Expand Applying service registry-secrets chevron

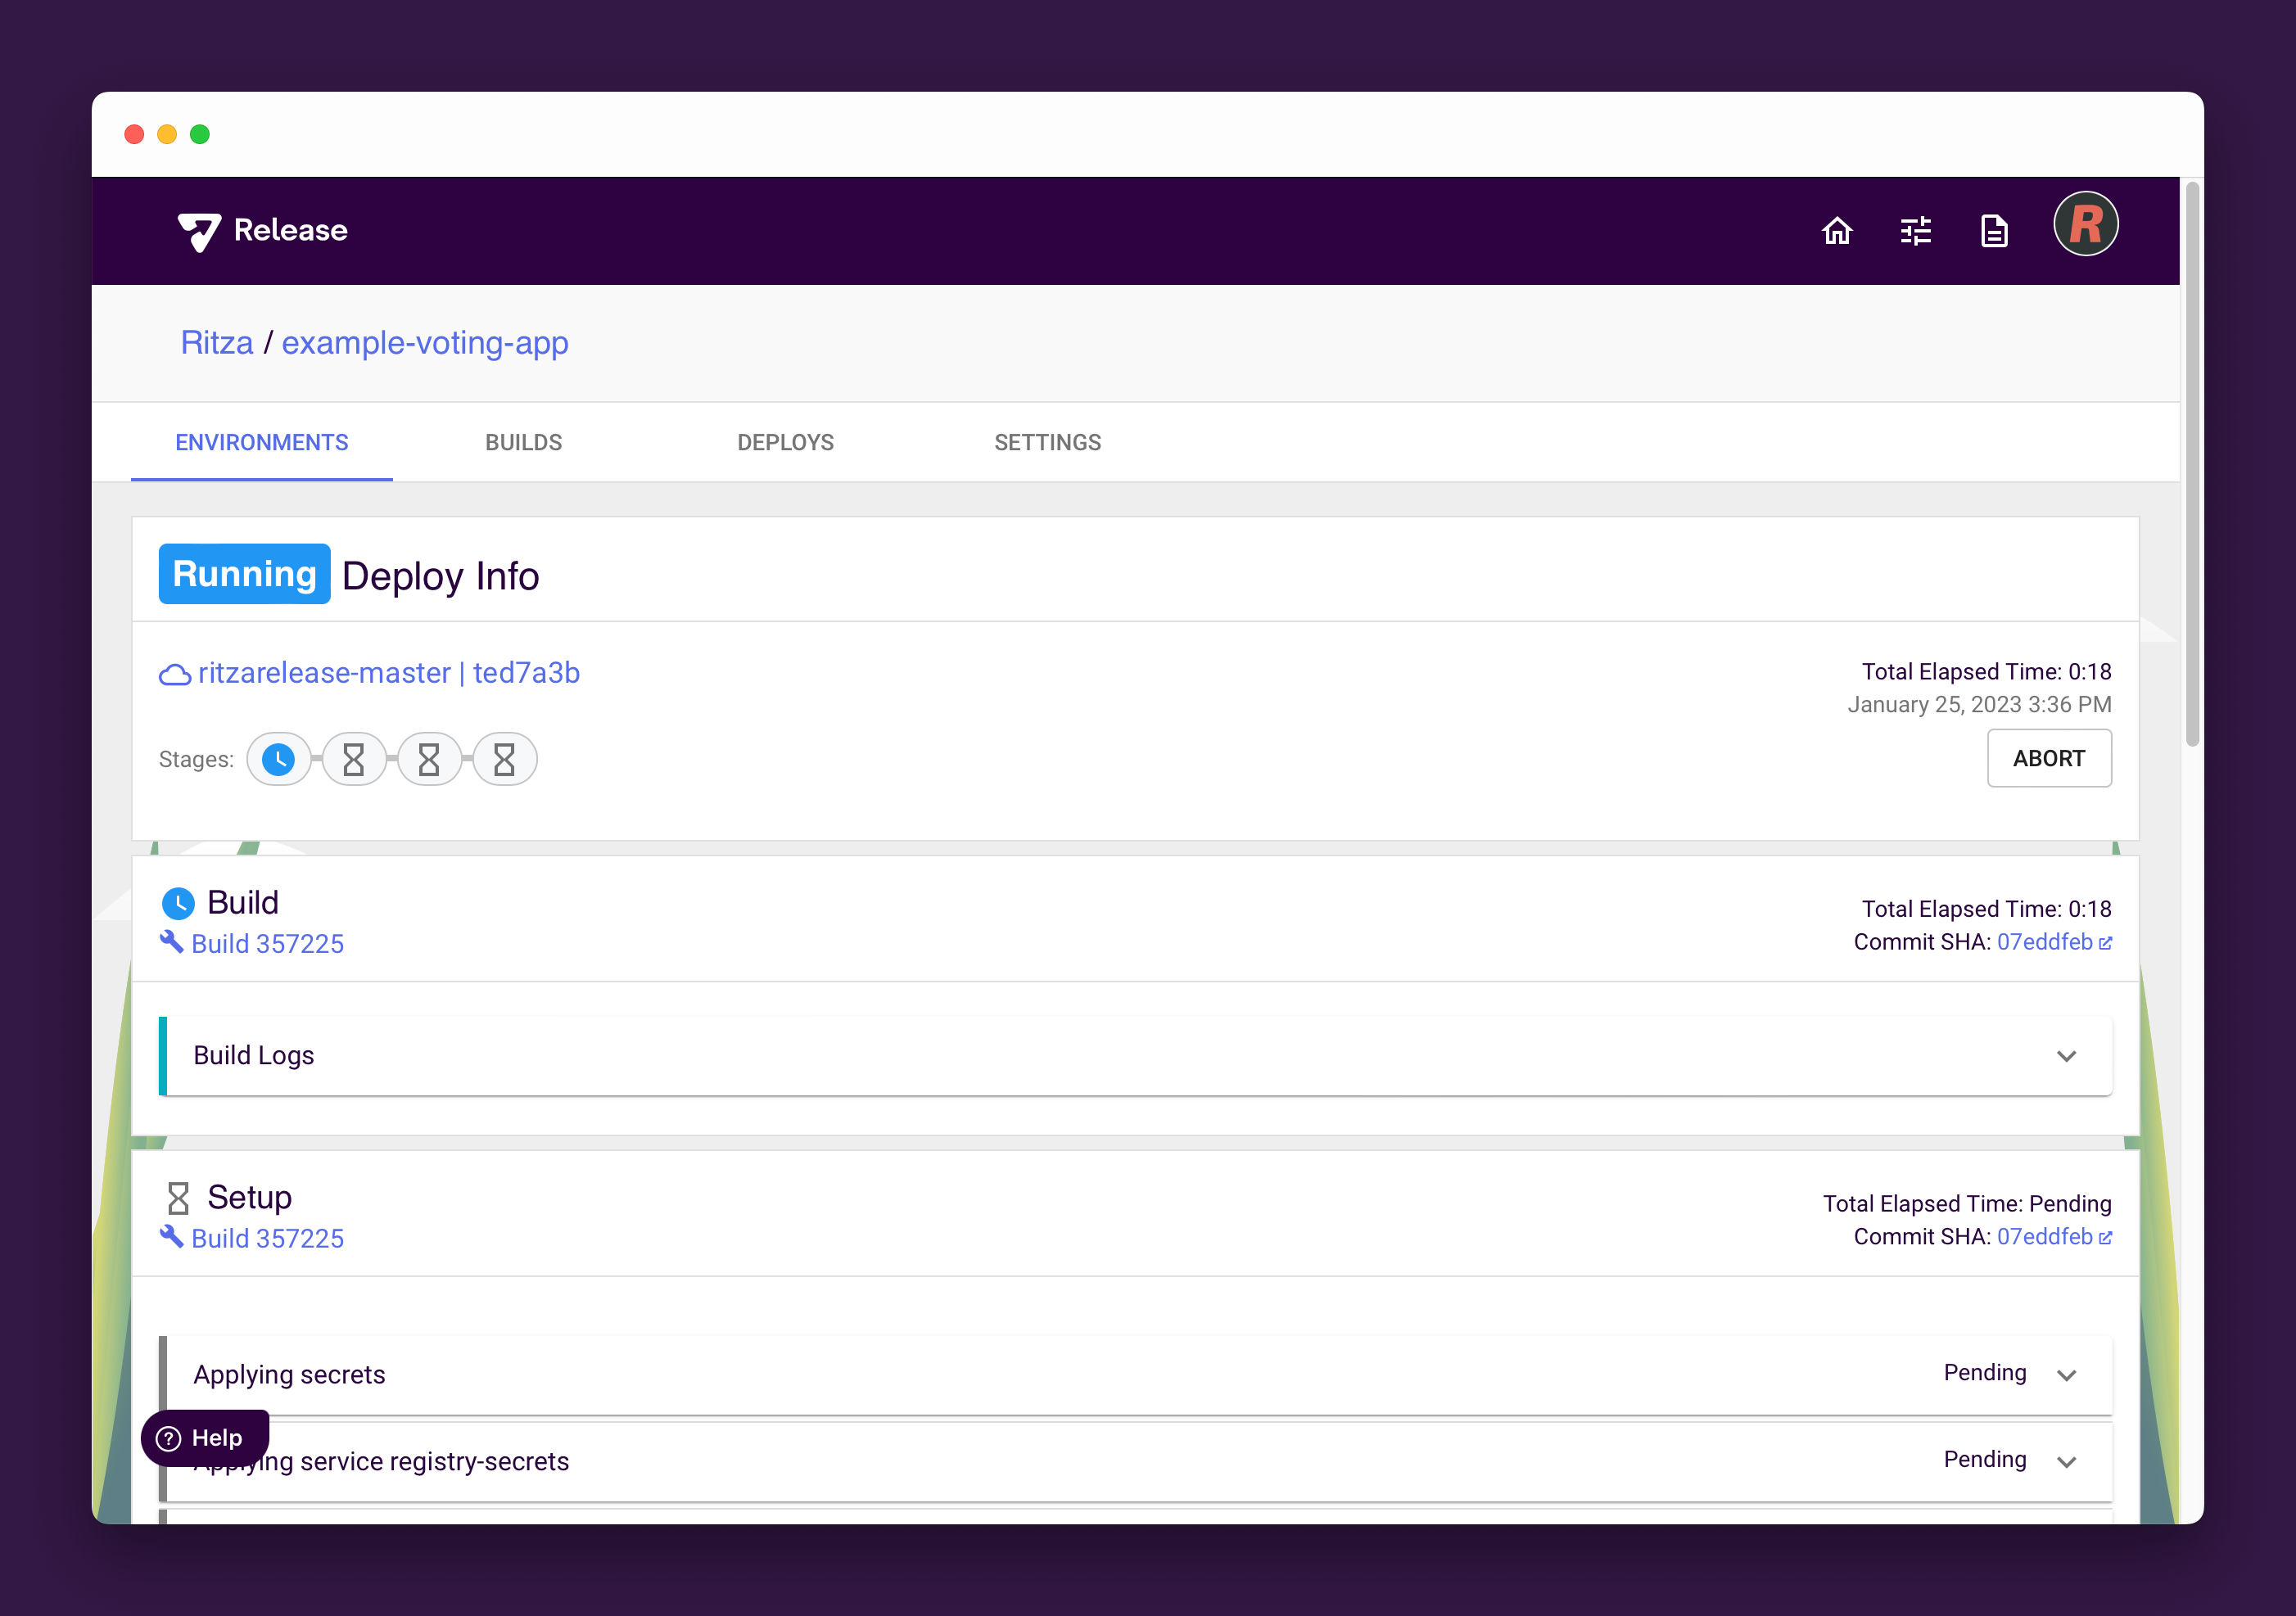(2066, 1462)
